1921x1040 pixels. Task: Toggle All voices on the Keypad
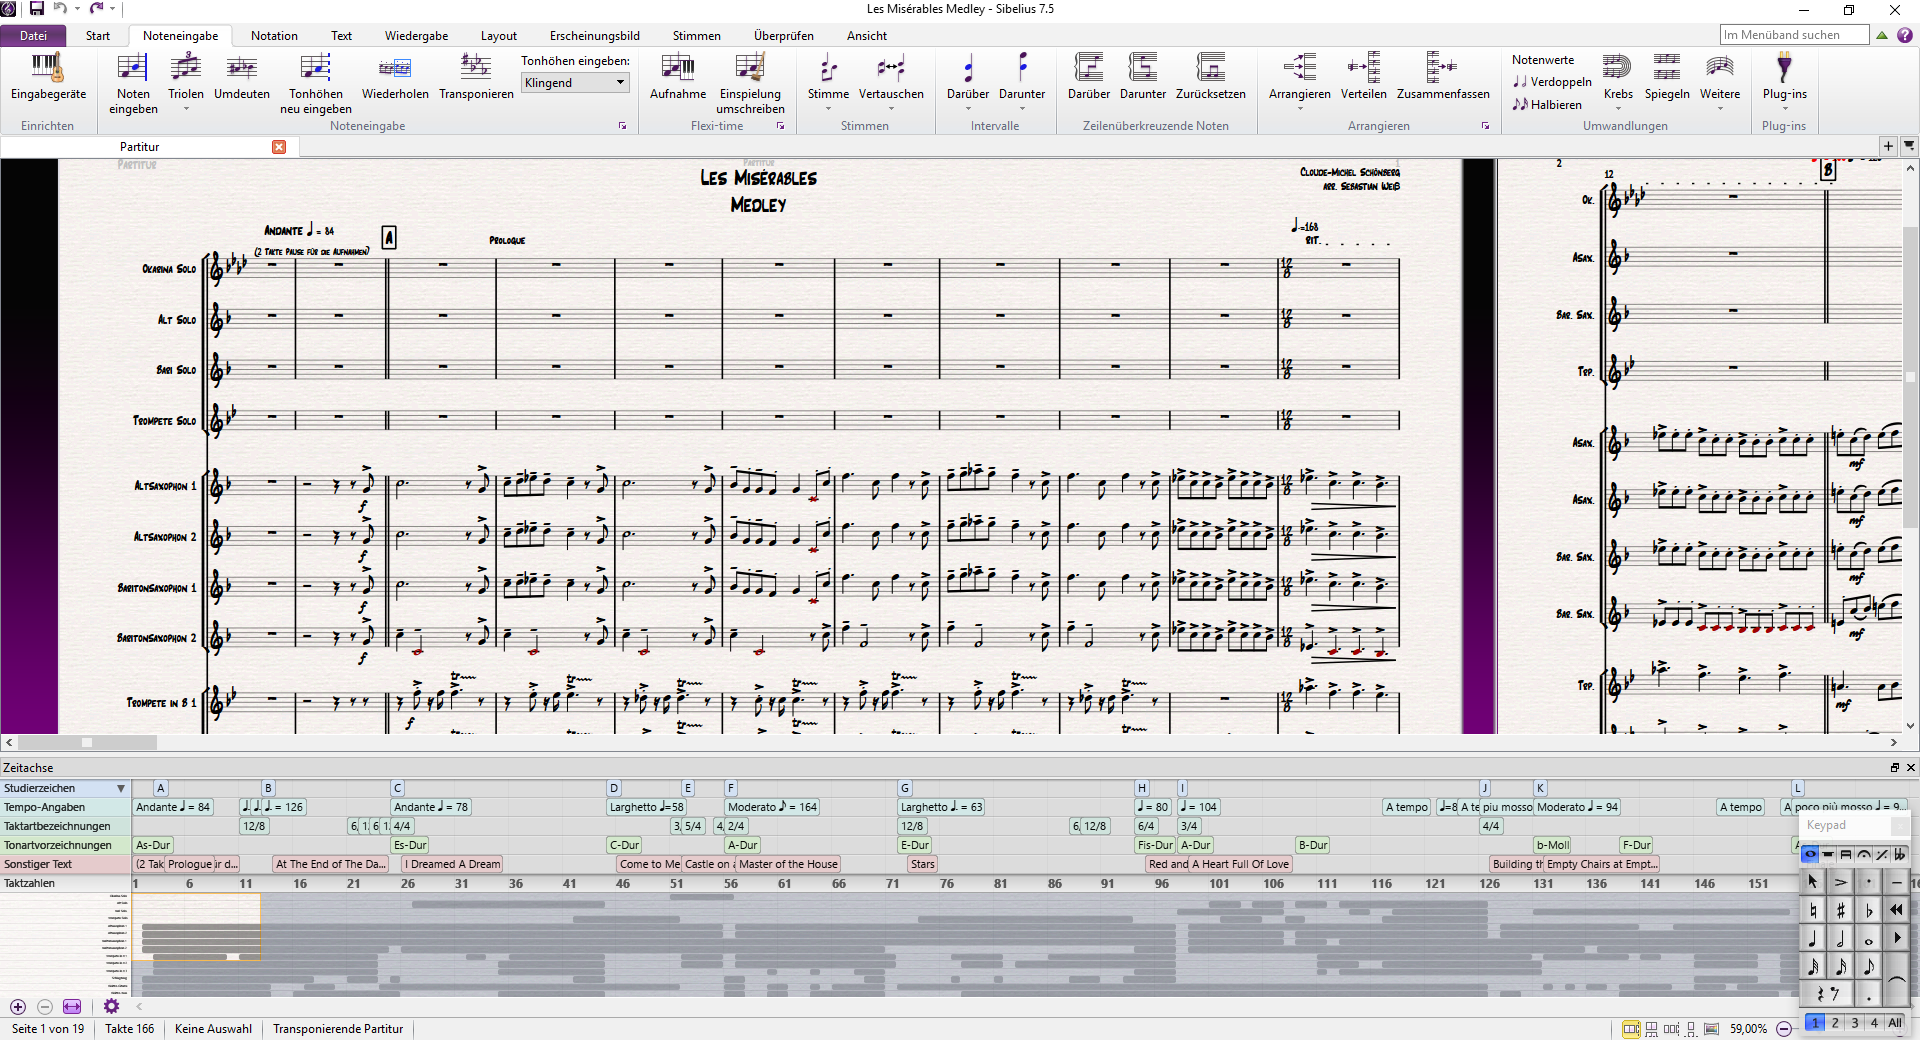pos(1895,1023)
